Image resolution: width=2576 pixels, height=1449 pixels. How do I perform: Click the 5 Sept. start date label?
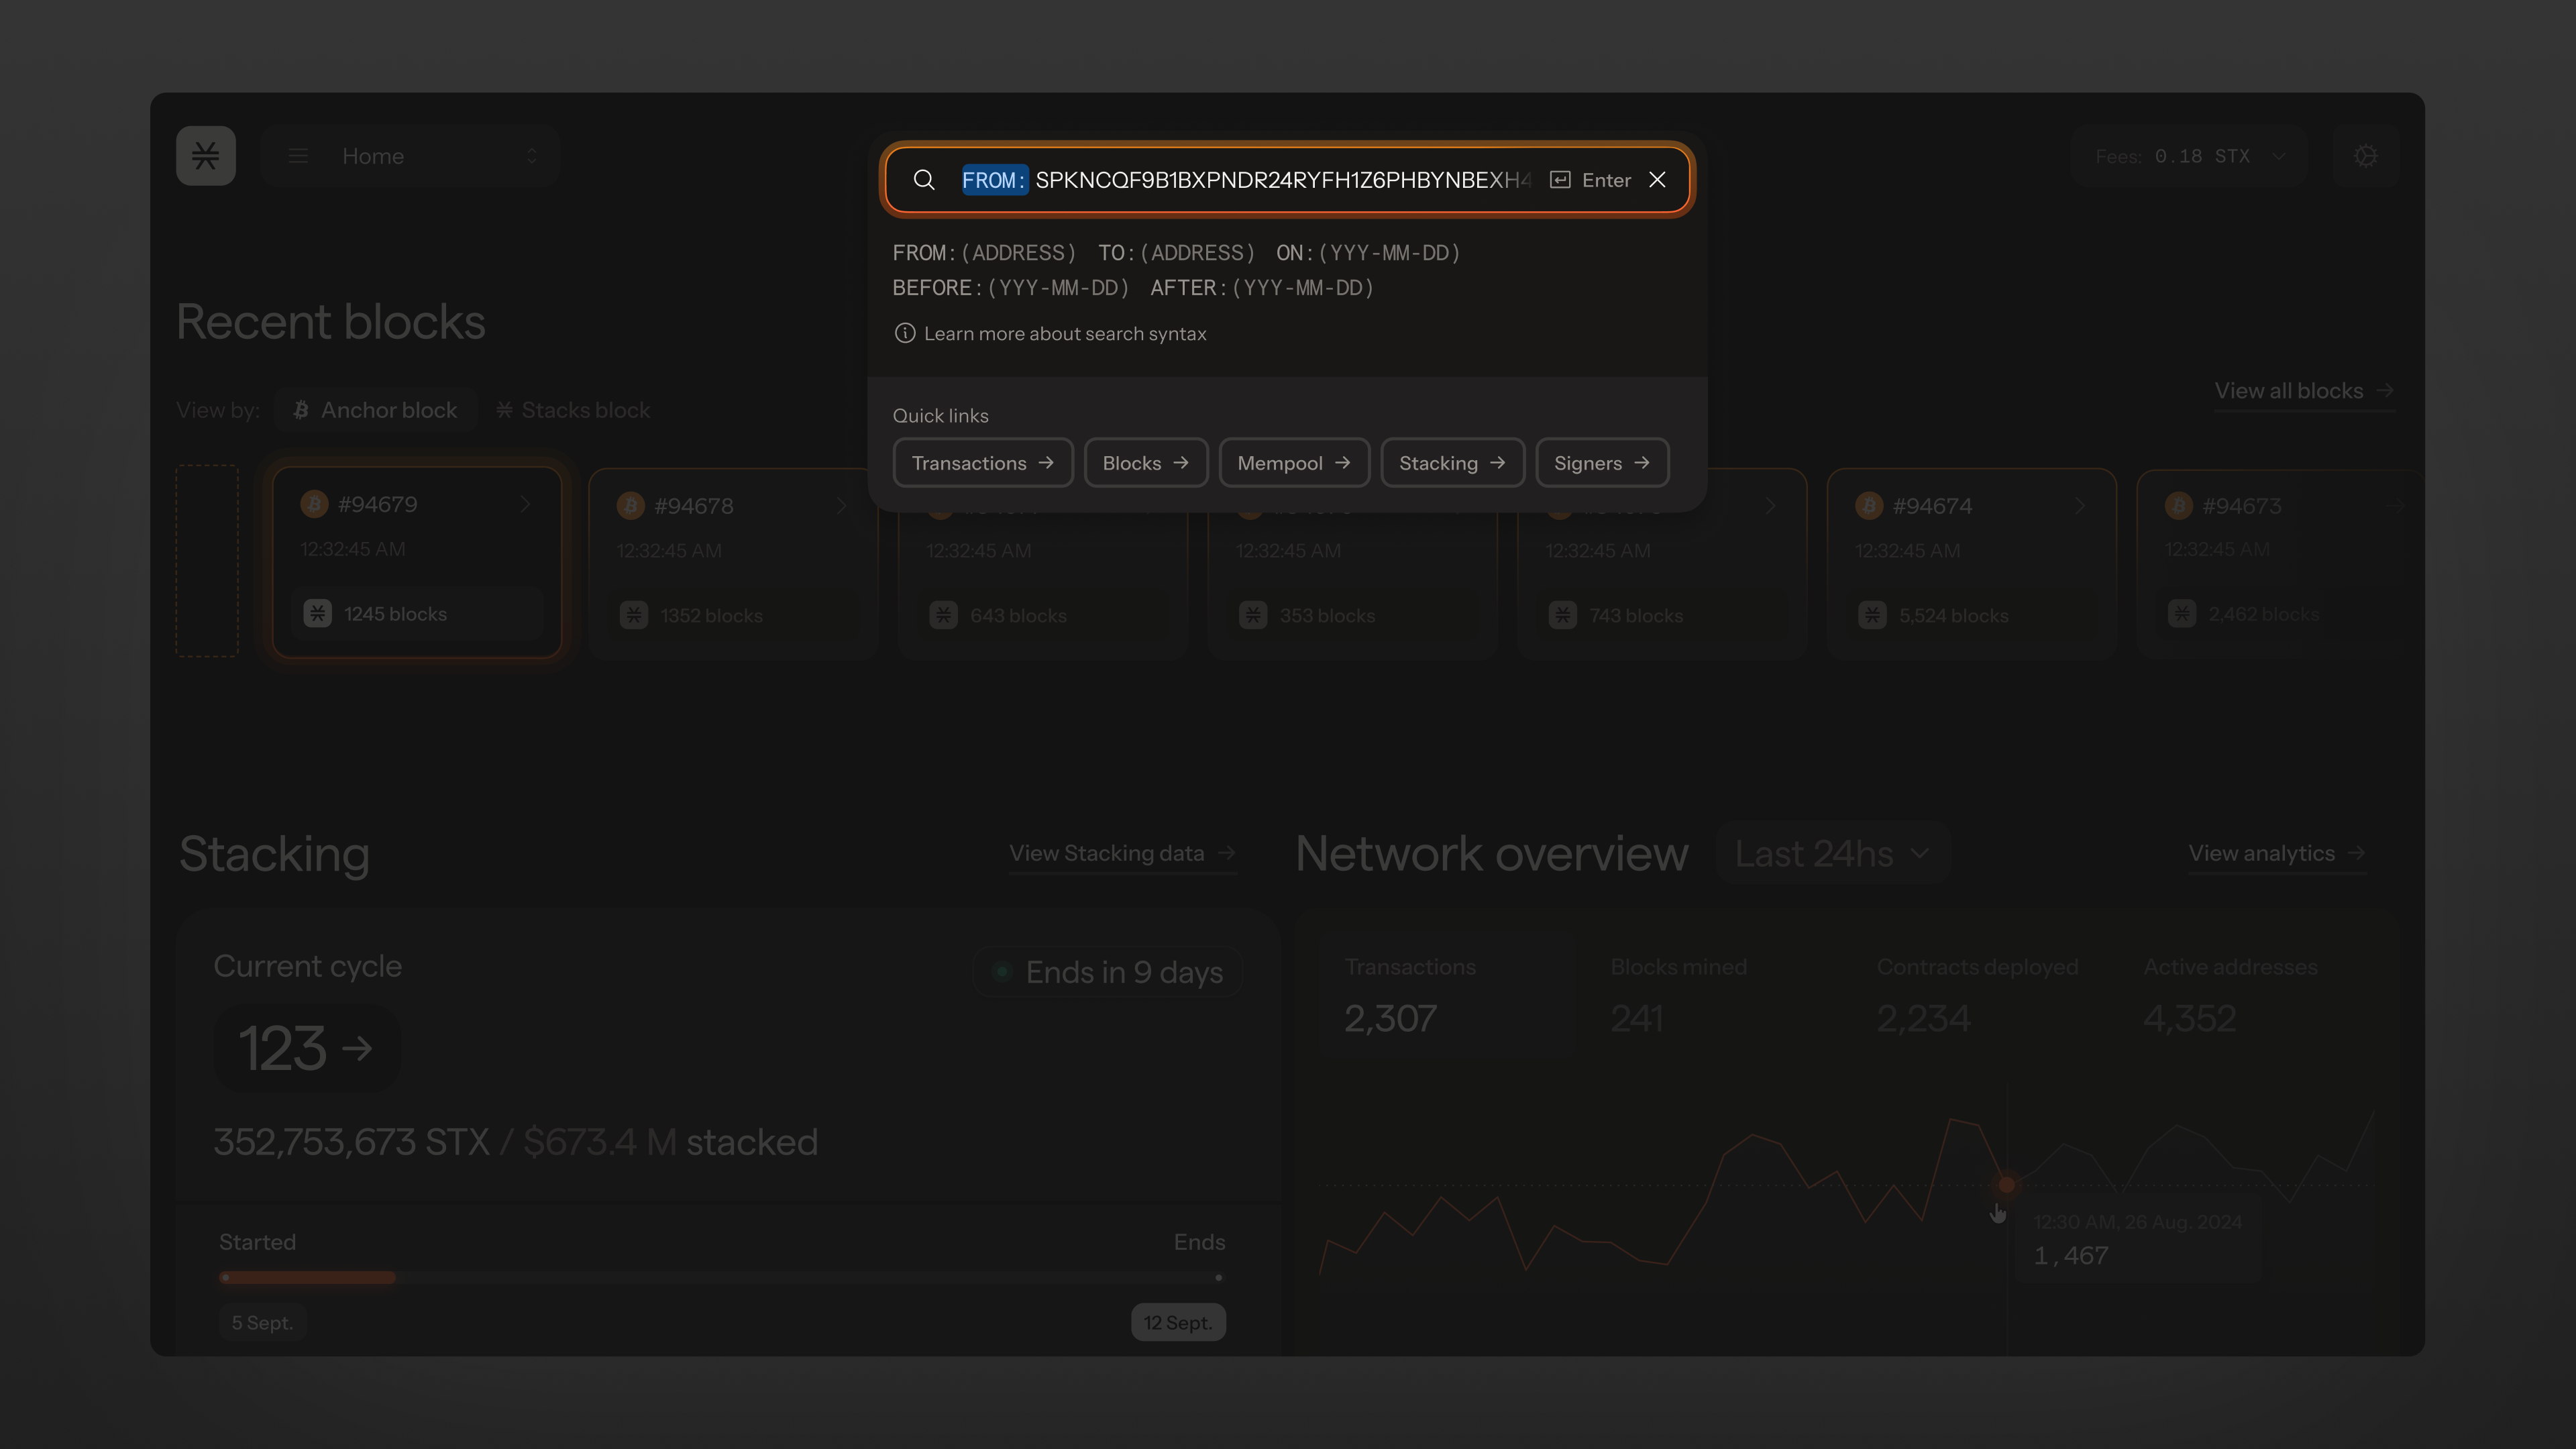click(262, 1323)
